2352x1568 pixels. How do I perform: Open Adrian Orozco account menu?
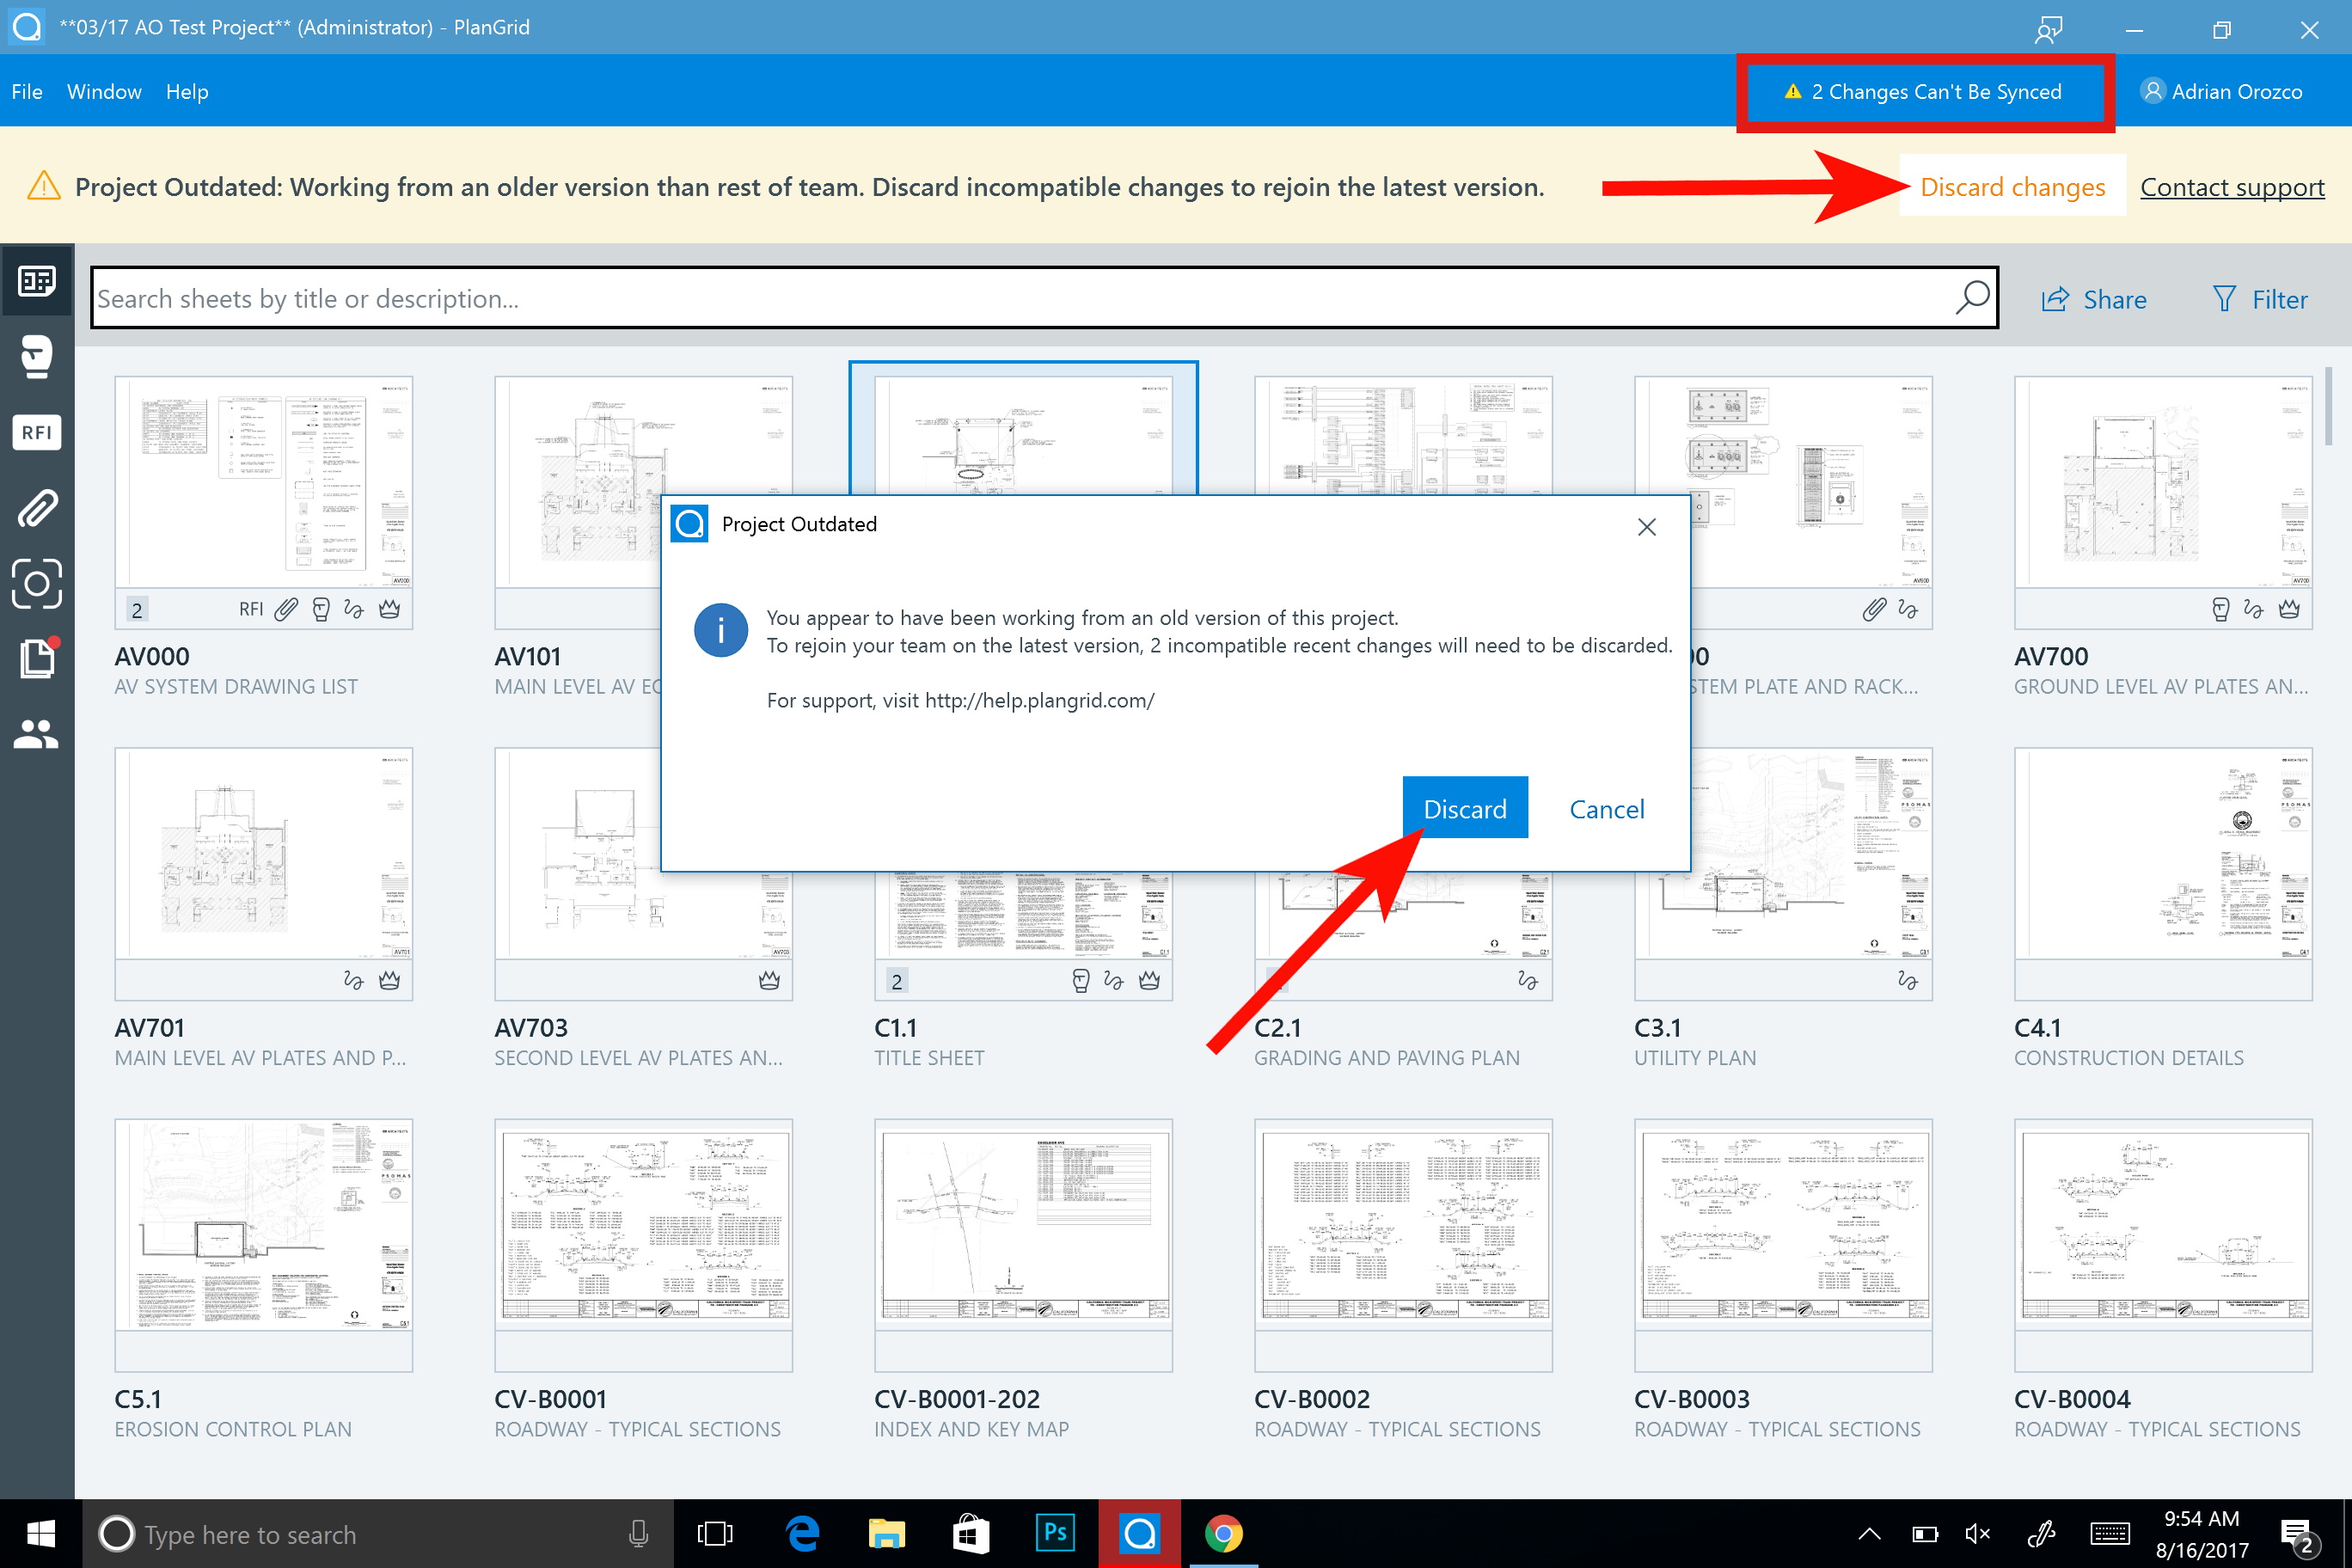(x=2221, y=91)
